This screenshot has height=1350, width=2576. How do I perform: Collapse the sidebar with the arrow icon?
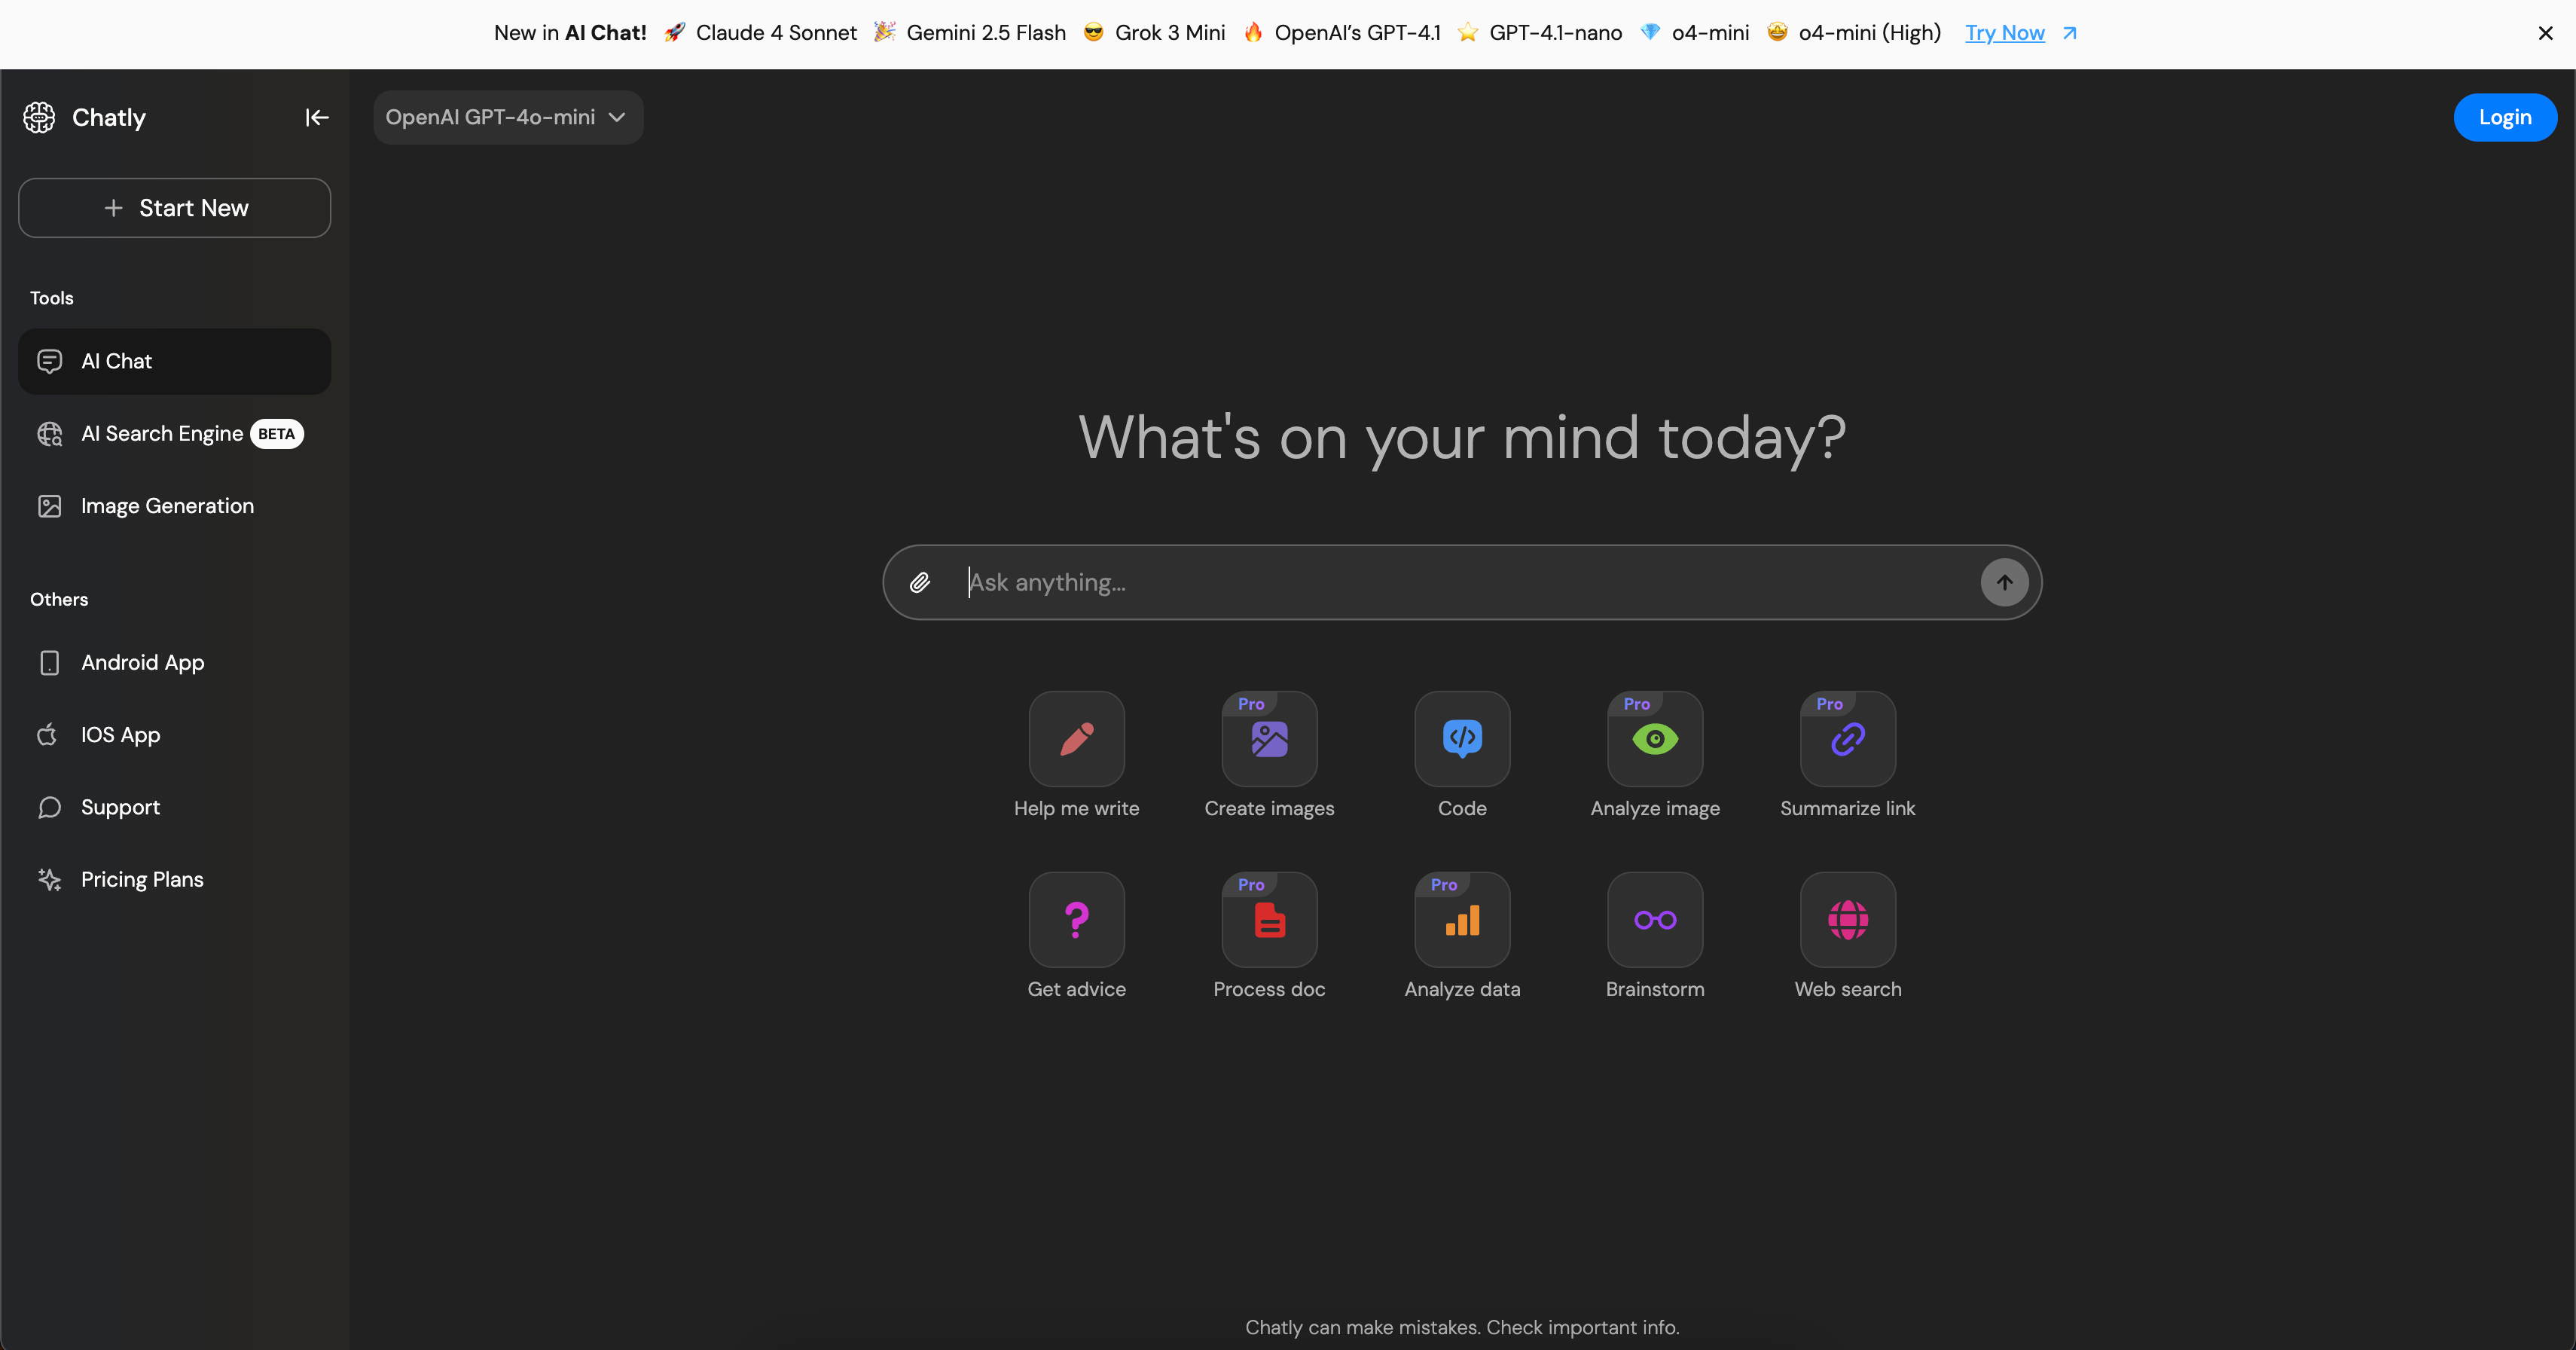pos(315,117)
